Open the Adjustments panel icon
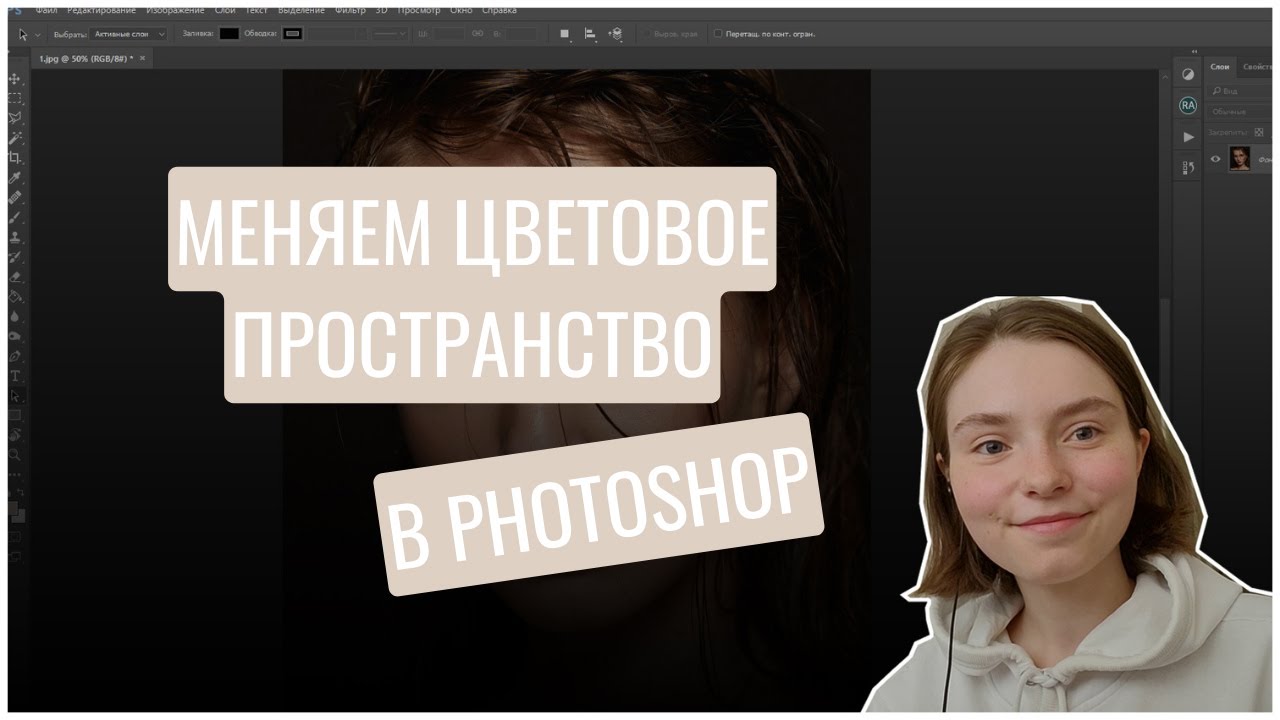 pyautogui.click(x=1188, y=74)
